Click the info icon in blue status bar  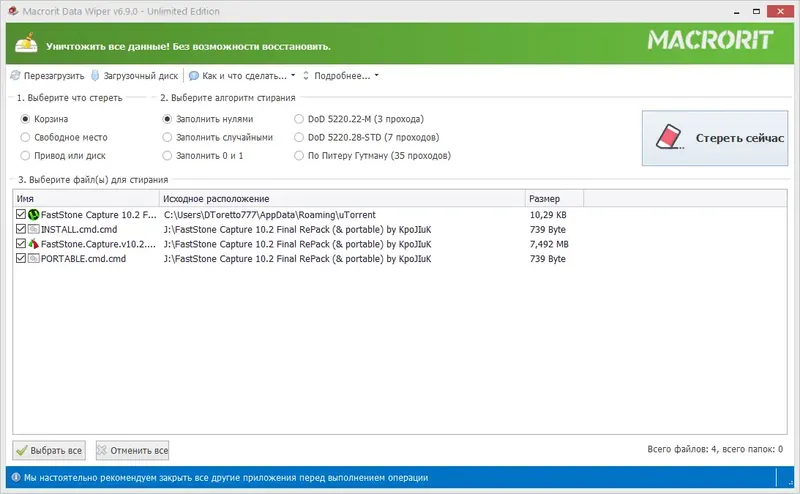point(16,478)
